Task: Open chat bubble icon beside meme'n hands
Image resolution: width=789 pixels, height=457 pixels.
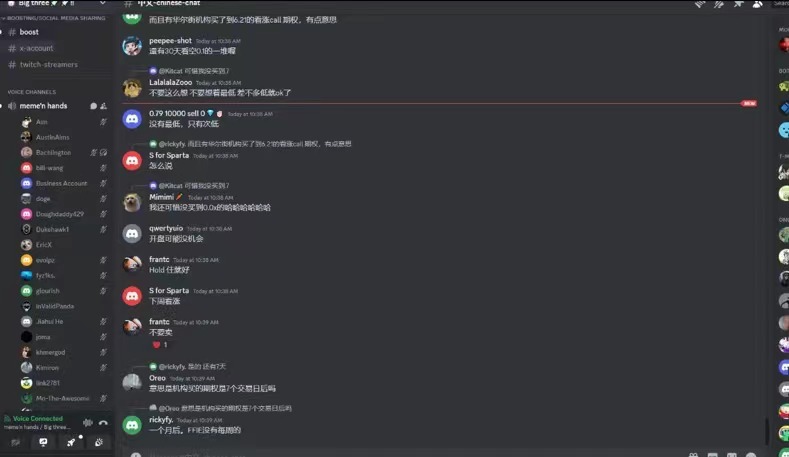Action: [x=93, y=106]
